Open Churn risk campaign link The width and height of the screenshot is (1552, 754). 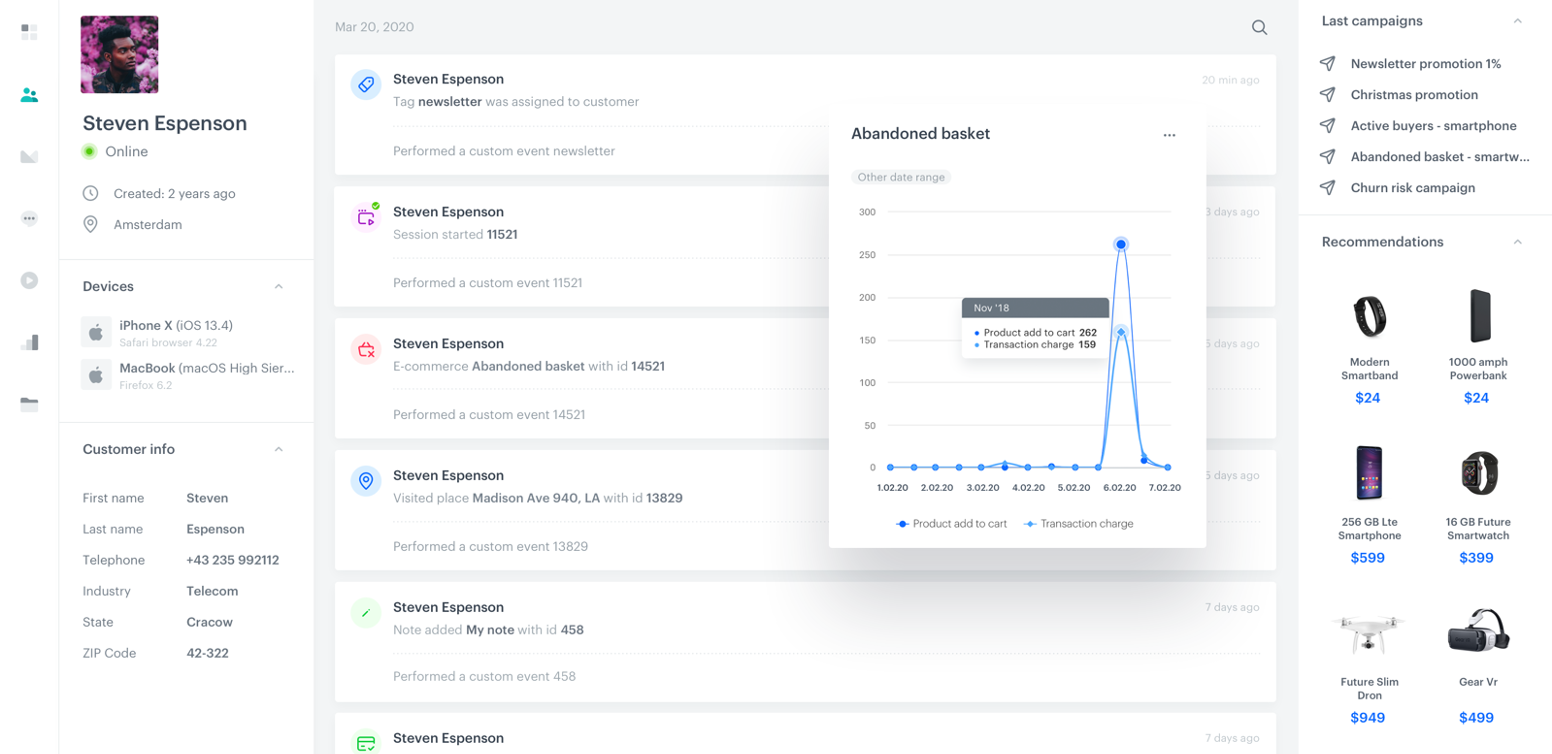[x=1413, y=187]
